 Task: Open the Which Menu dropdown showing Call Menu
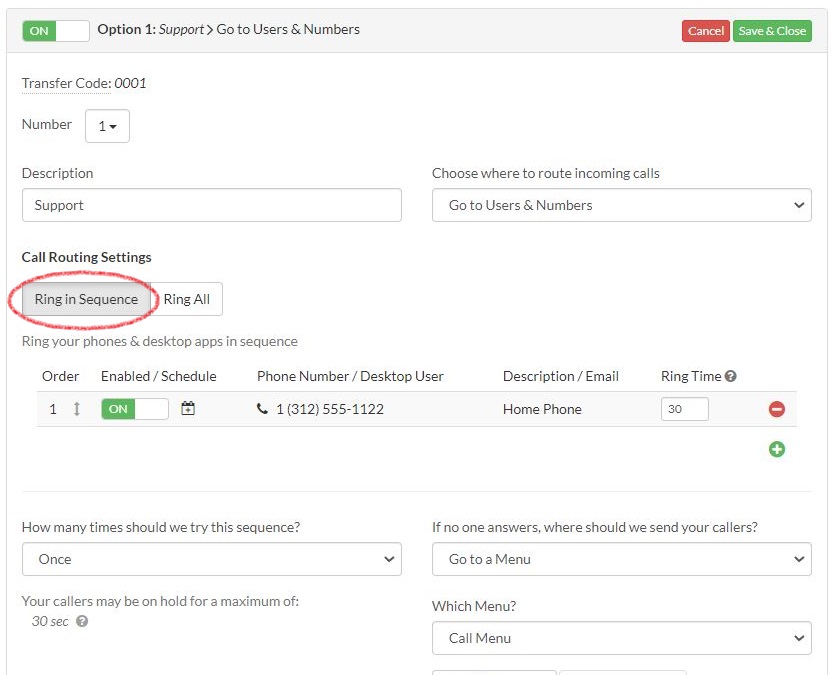(x=621, y=638)
